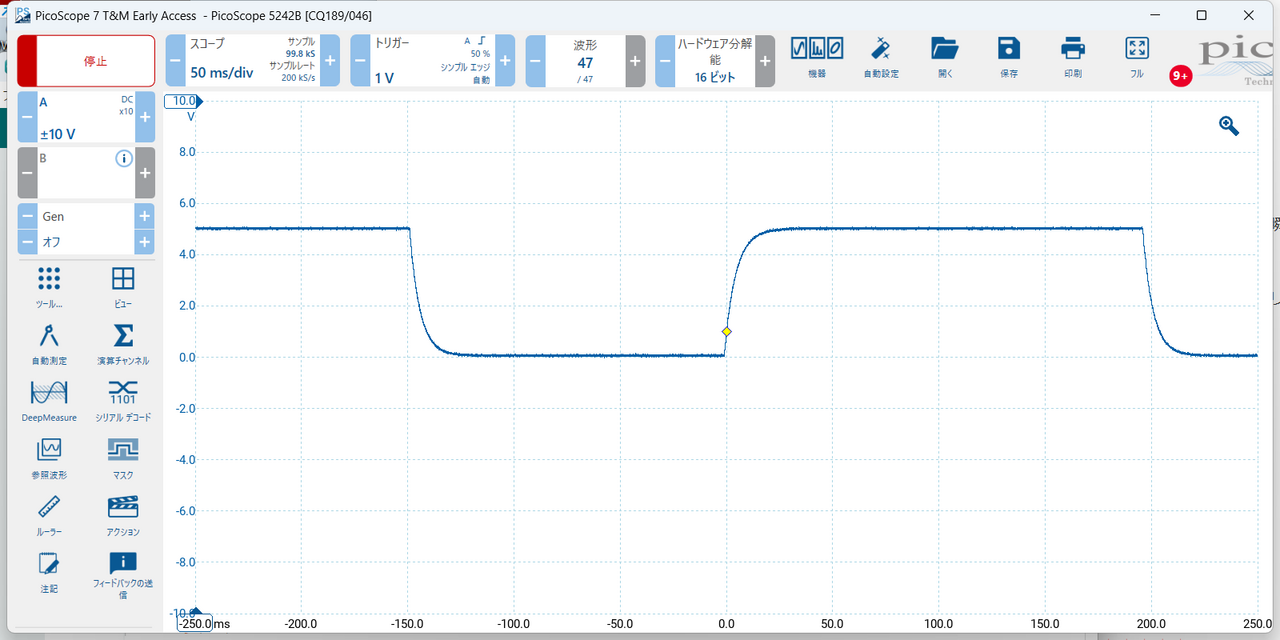The image size is (1280, 640).
Task: Open the マスク mask test tool
Action: pos(123,457)
